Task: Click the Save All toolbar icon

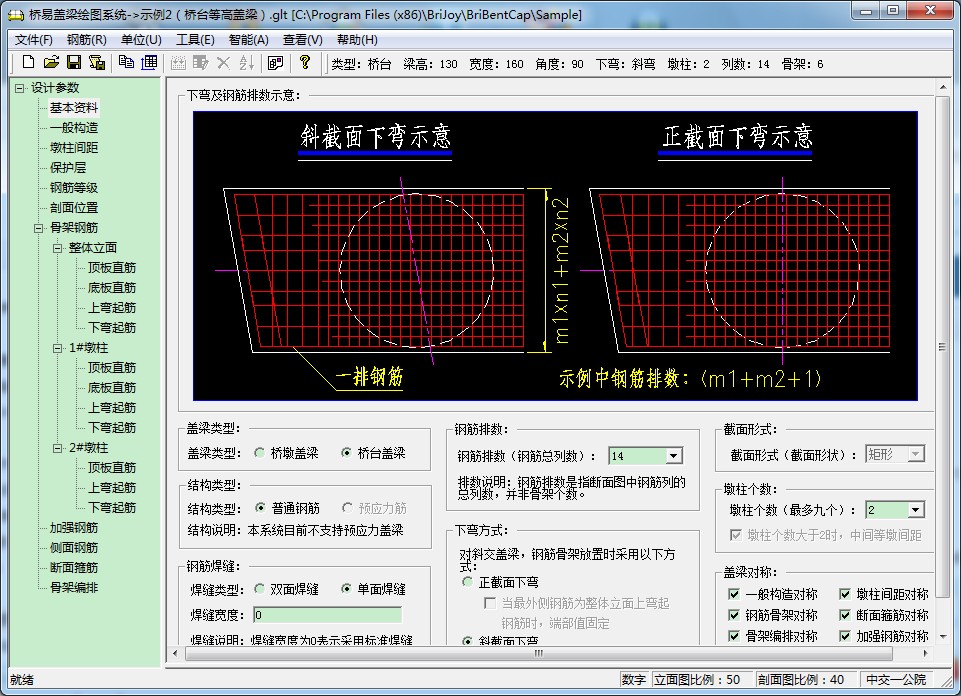Action: click(x=97, y=63)
